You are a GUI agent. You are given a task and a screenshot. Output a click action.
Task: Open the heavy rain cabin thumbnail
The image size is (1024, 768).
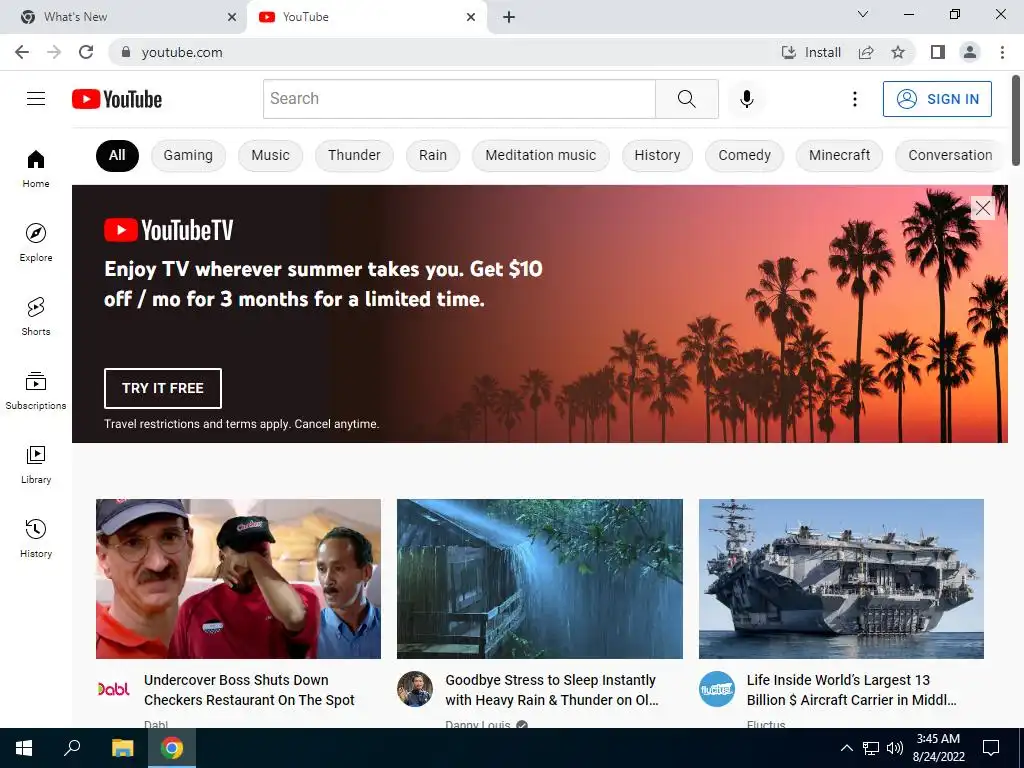point(539,579)
